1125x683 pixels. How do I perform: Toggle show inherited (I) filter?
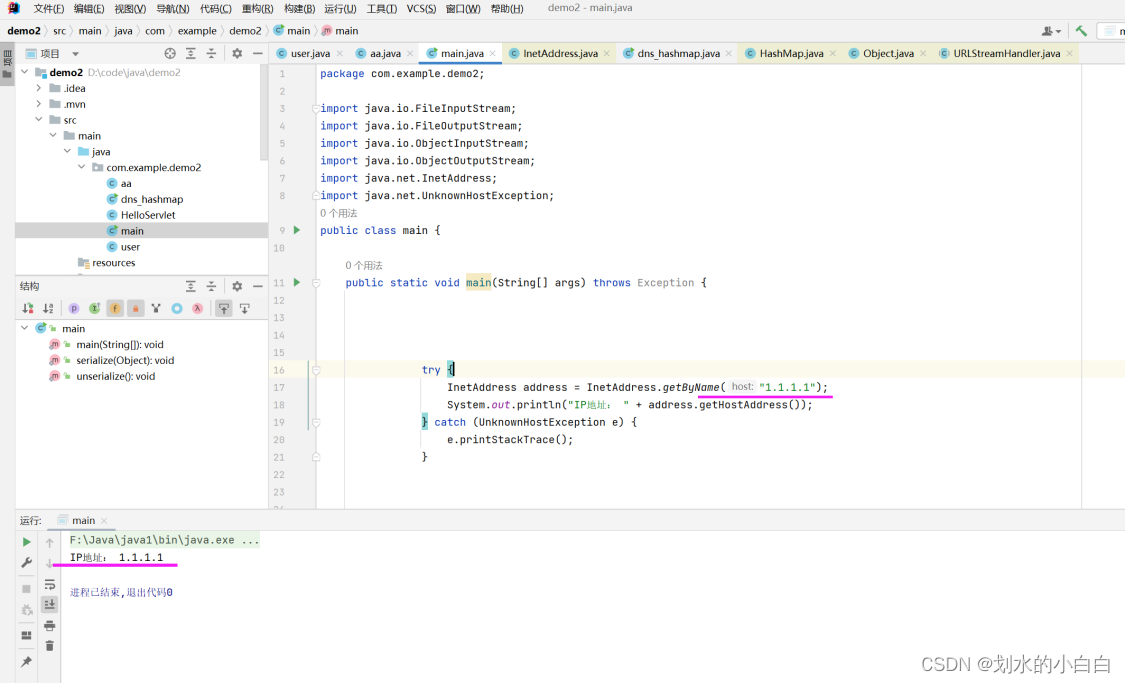[x=94, y=308]
